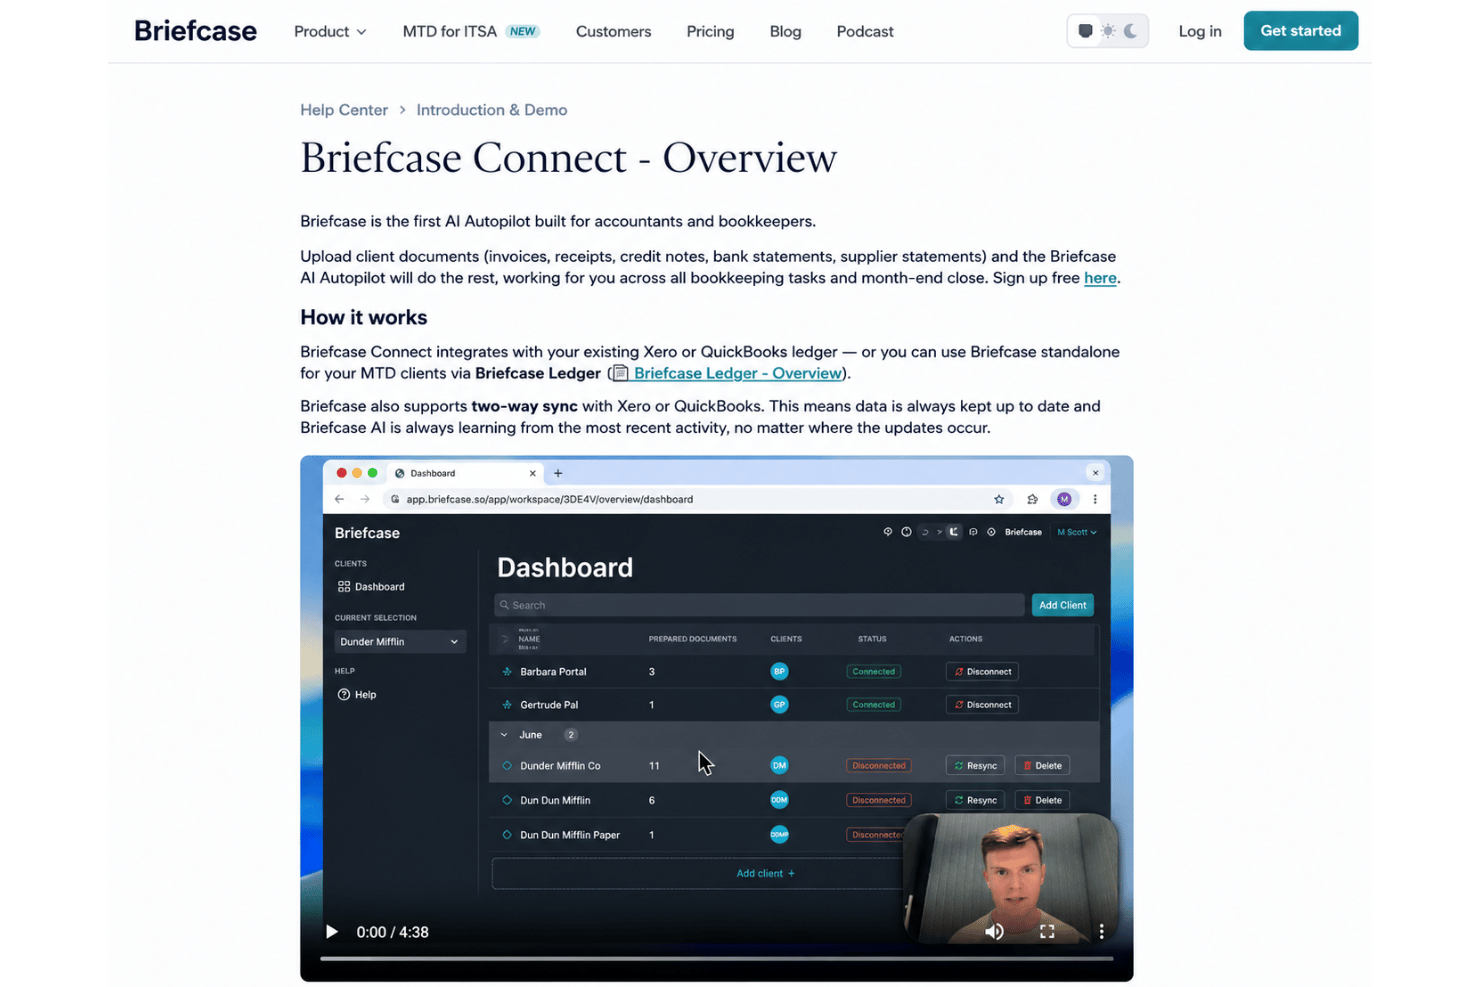Click Connected status for Barbara Portal

click(x=873, y=672)
